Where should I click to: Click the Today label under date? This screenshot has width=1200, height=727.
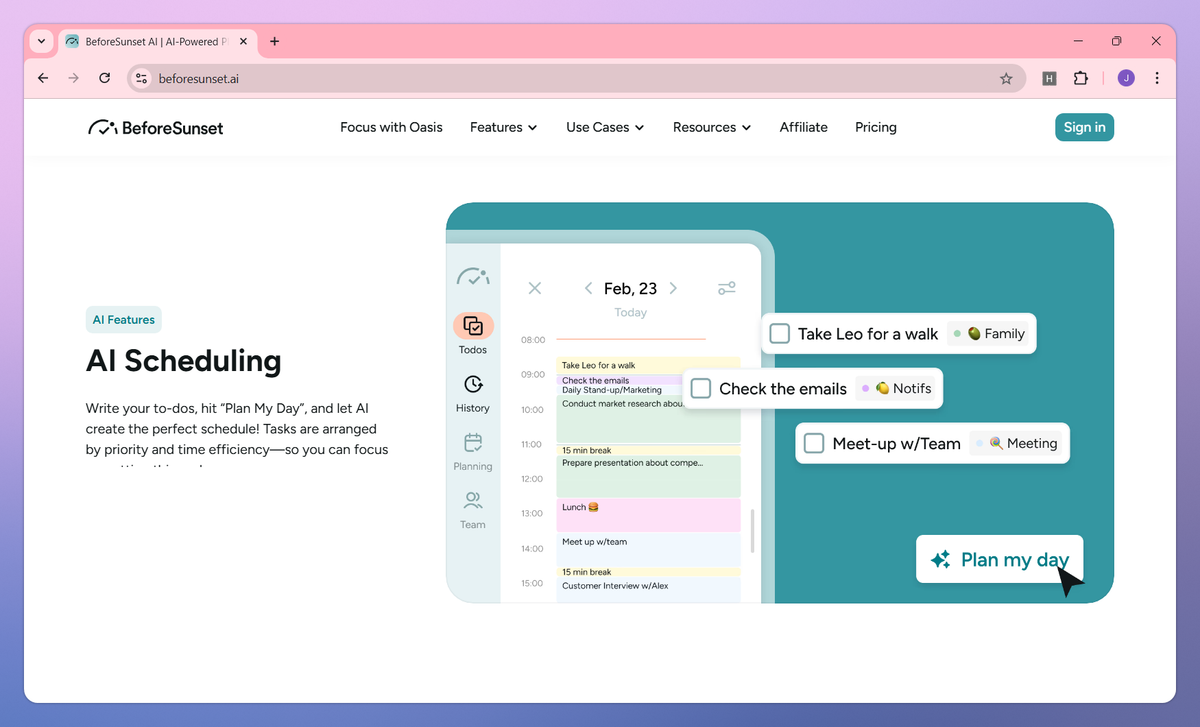pyautogui.click(x=631, y=312)
